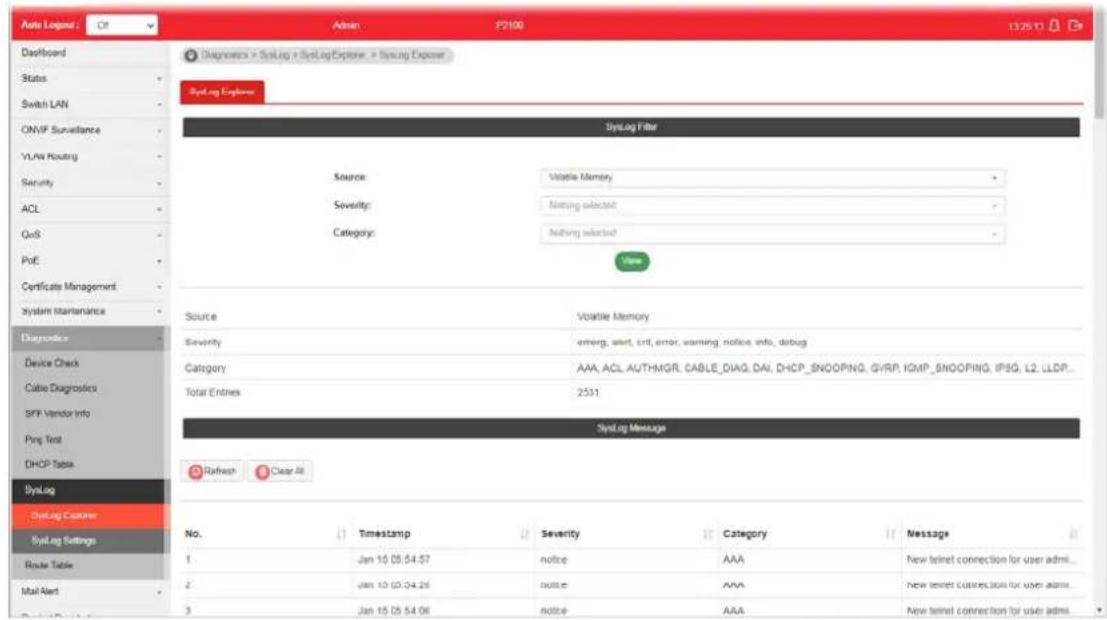The width and height of the screenshot is (1107, 620).
Task: Click the logout icon in the header
Action: (1075, 25)
